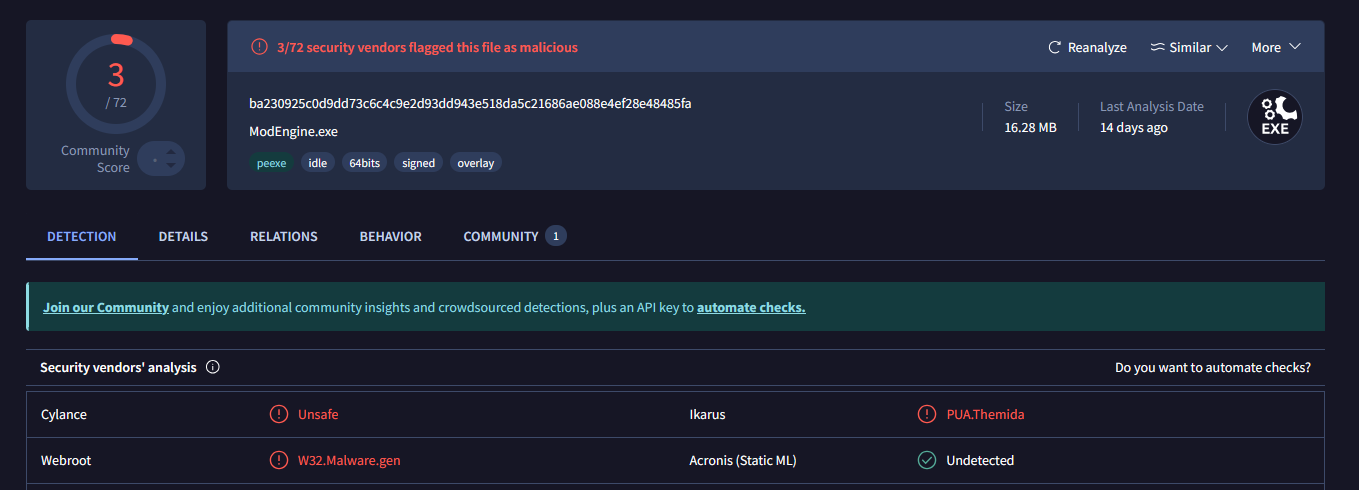Click the alert icon beside W32.Malware.gen

pyautogui.click(x=278, y=460)
